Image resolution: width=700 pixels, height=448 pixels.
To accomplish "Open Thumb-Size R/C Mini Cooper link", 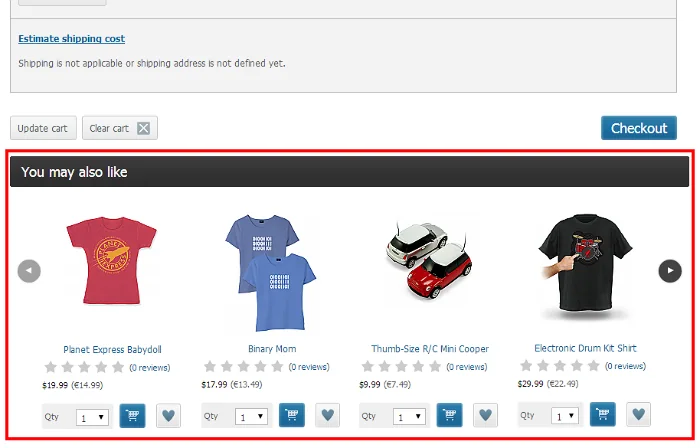I will pos(430,348).
